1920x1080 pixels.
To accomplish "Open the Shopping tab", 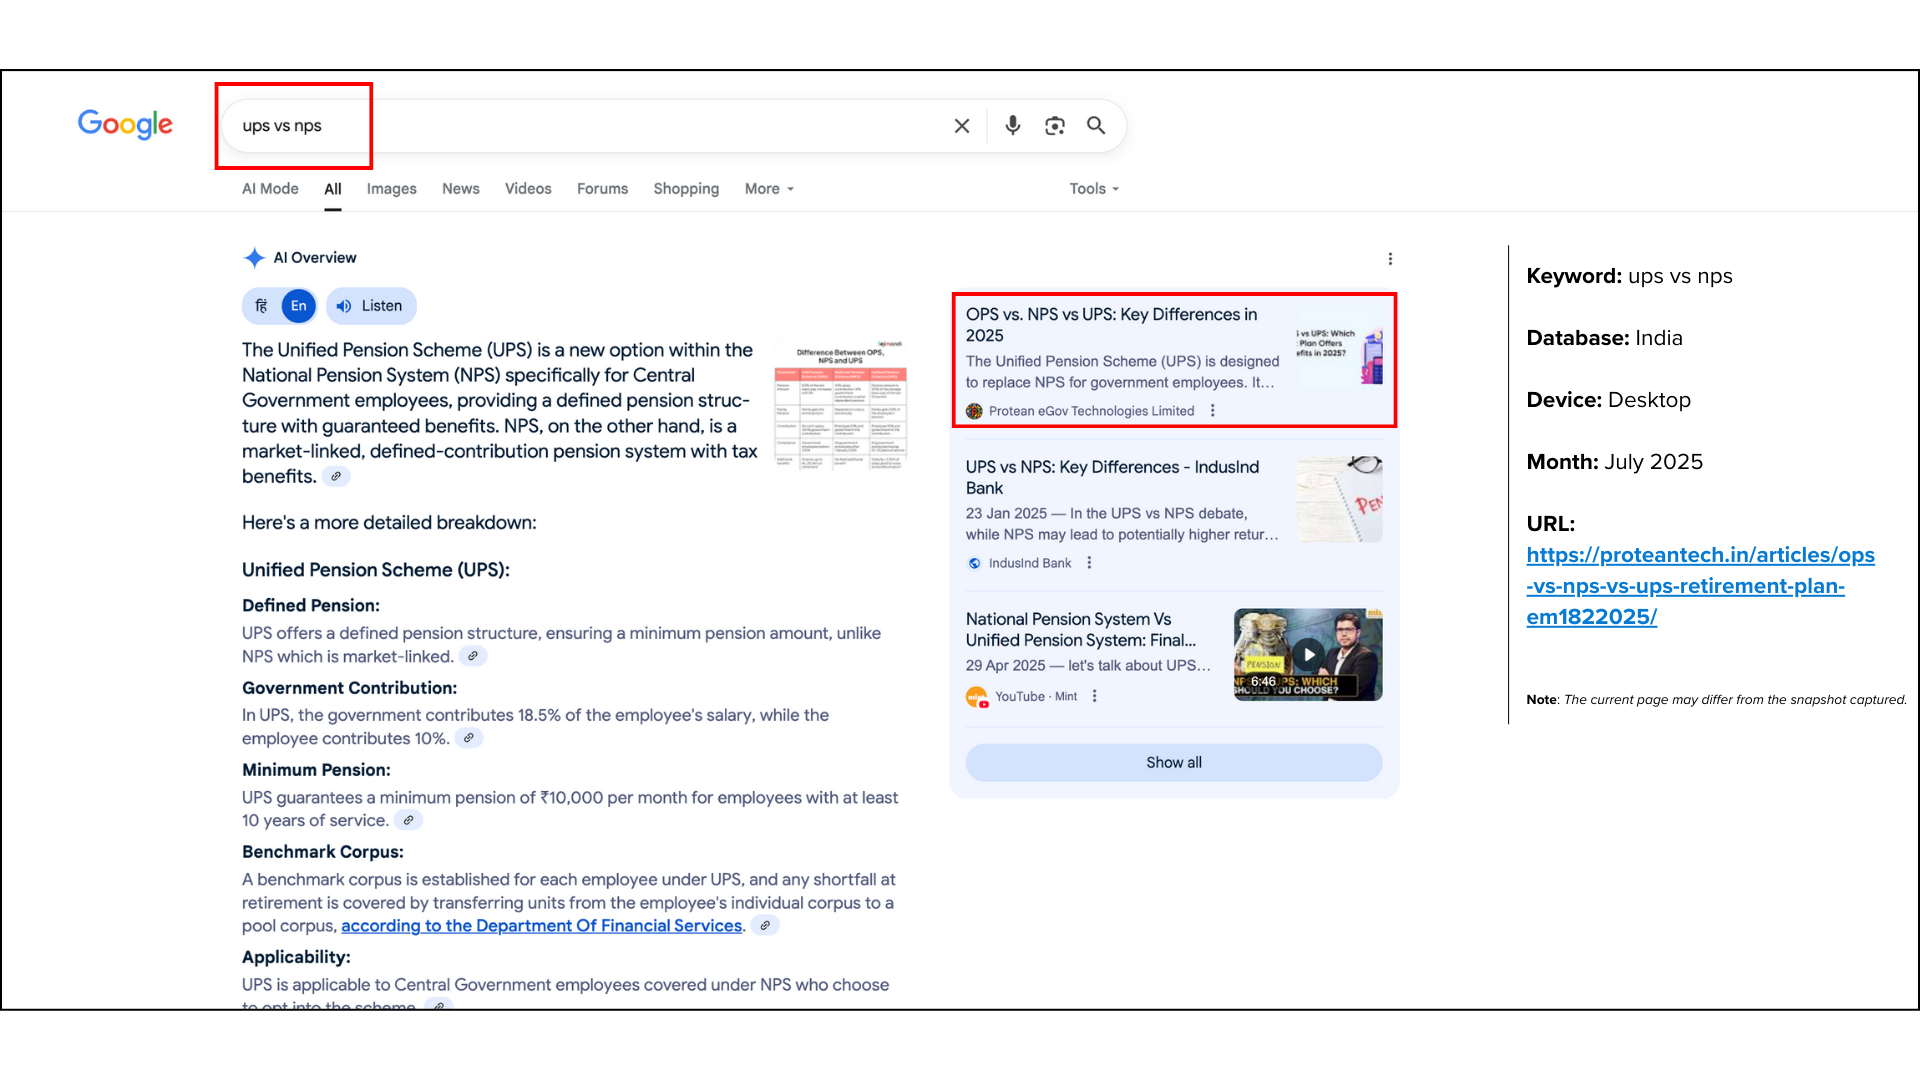I will [x=686, y=188].
